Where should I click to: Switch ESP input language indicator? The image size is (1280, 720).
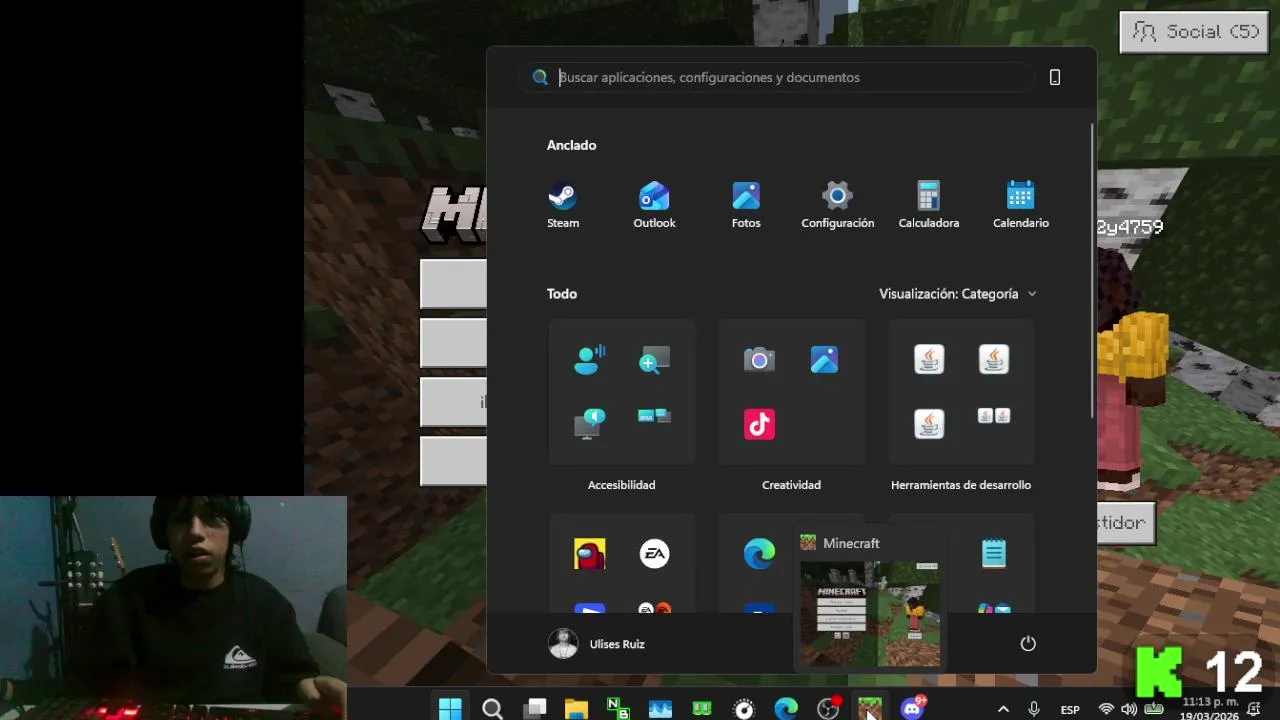tap(1070, 709)
